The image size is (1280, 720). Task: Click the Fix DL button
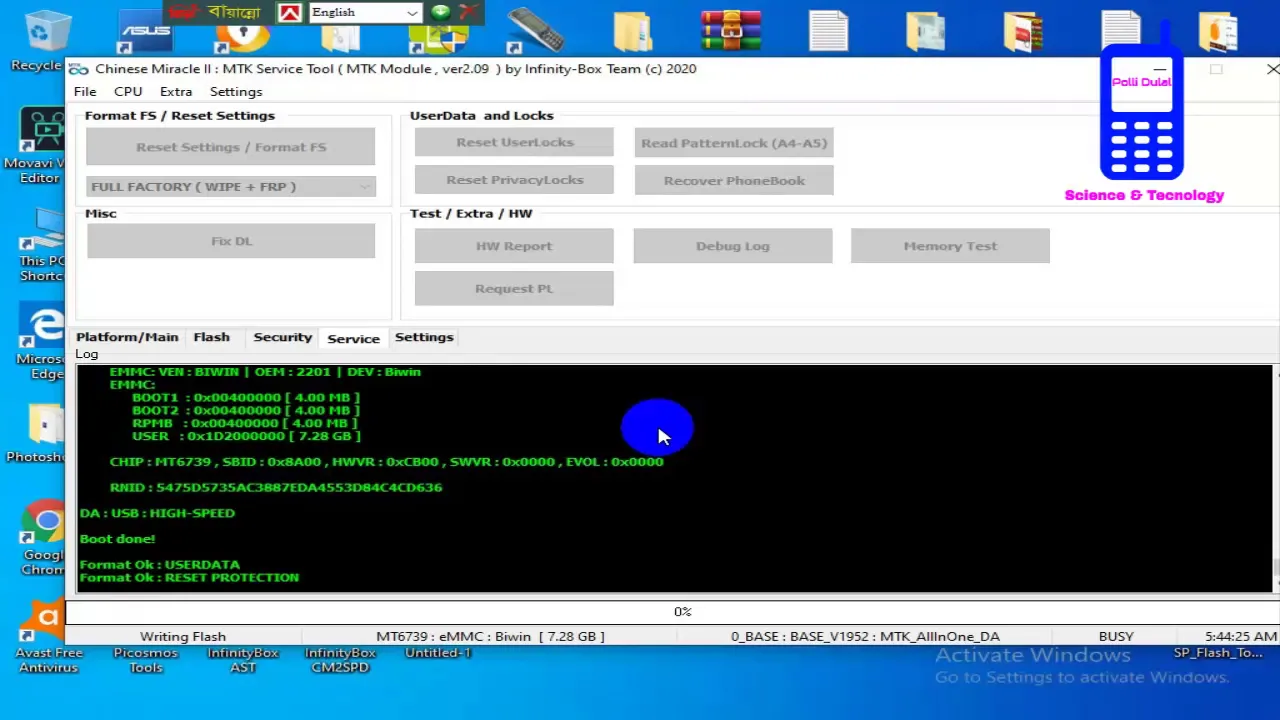click(231, 241)
